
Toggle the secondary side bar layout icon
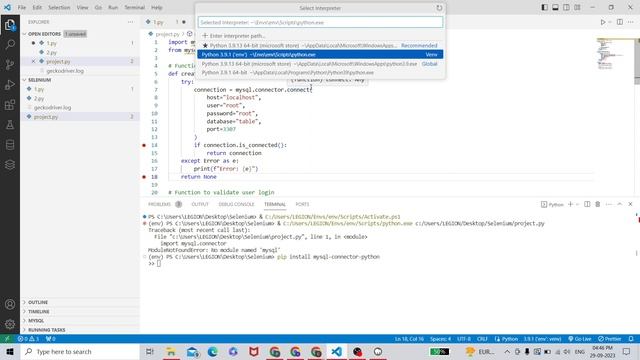tap(567, 7)
